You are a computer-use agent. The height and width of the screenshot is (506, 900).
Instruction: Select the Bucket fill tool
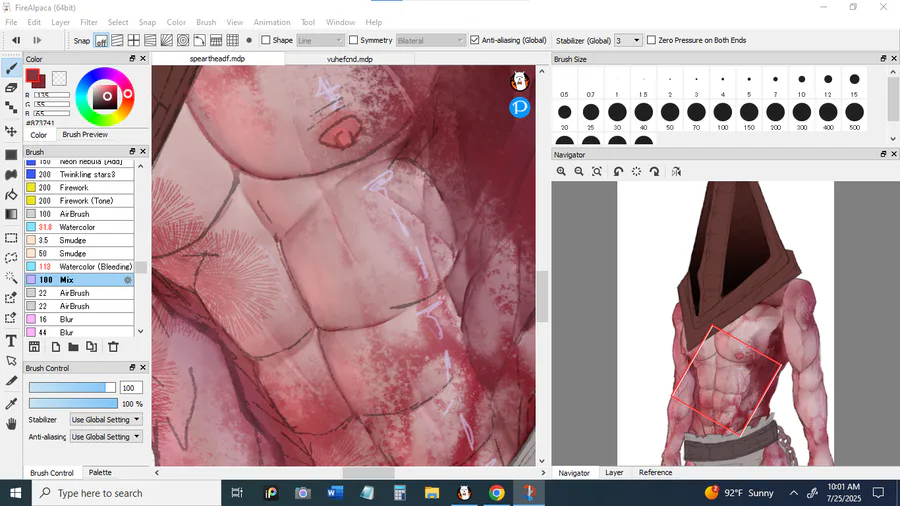pyautogui.click(x=11, y=194)
